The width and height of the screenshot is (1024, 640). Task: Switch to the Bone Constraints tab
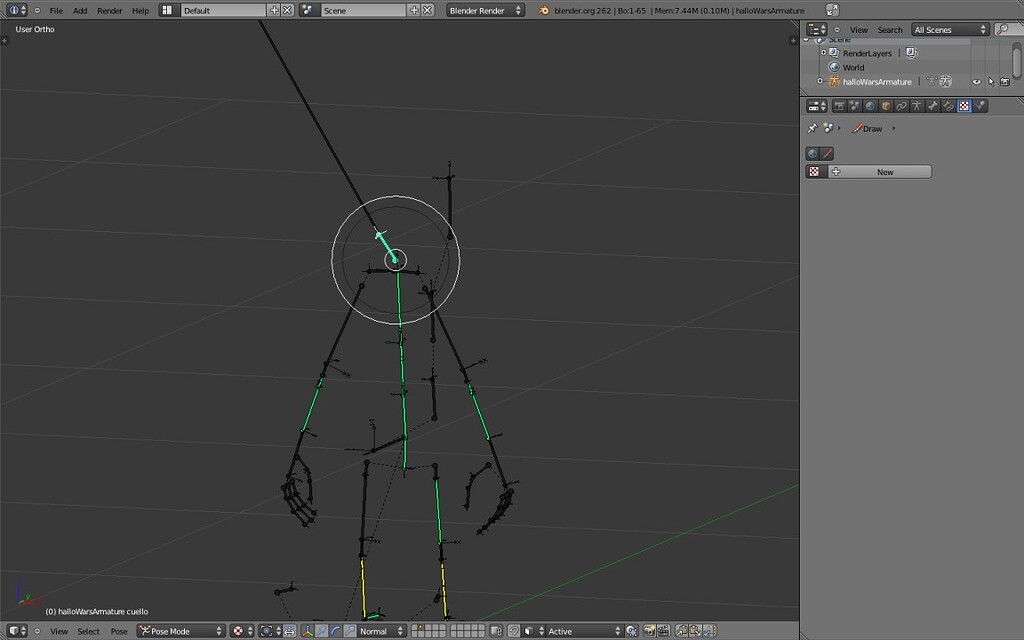pos(949,106)
